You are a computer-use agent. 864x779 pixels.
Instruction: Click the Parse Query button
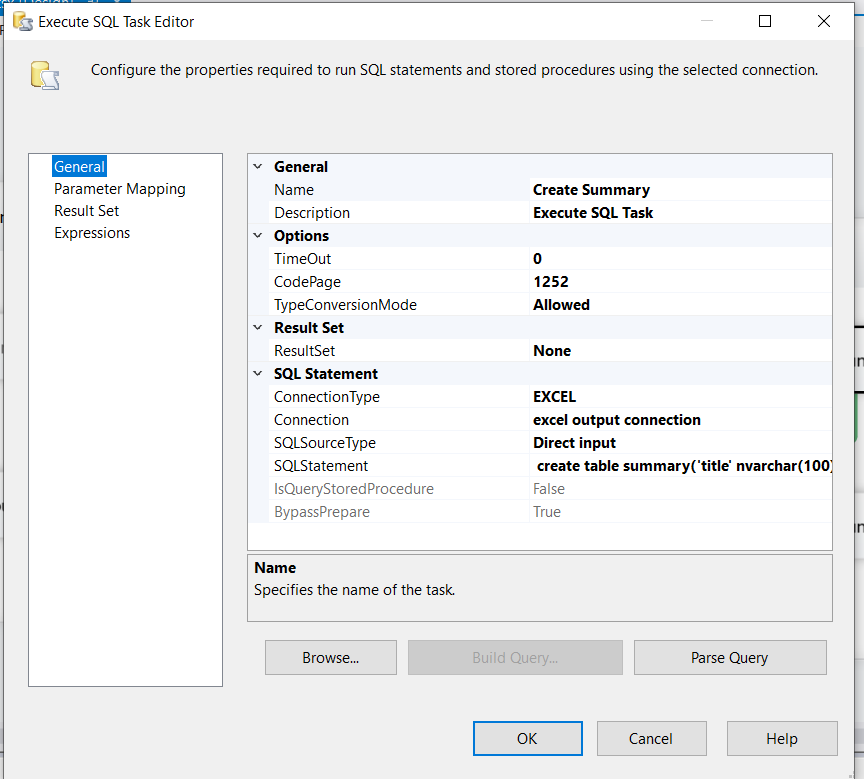pyautogui.click(x=730, y=657)
